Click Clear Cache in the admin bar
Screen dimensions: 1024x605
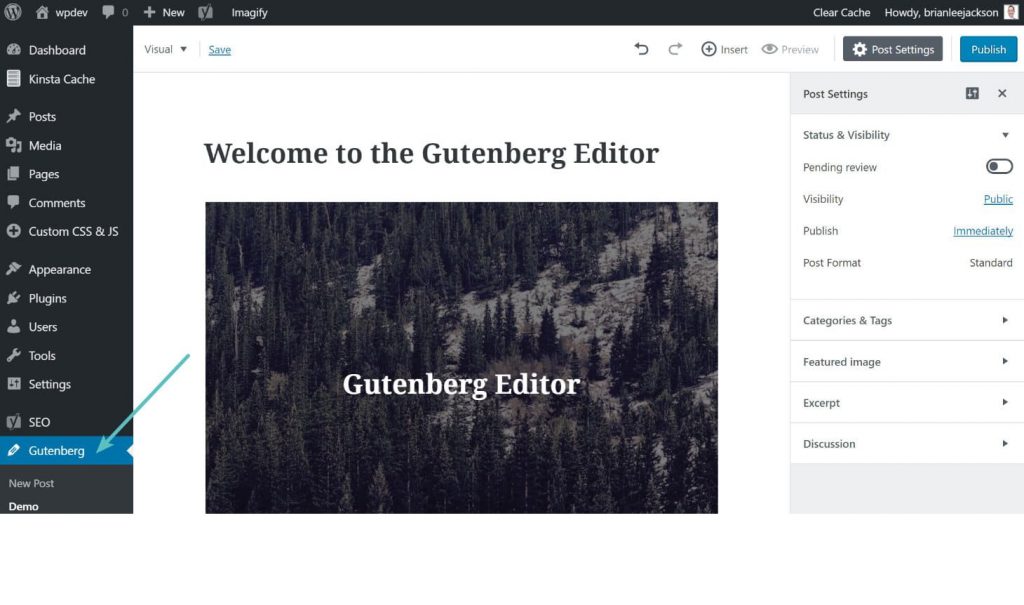pos(841,12)
